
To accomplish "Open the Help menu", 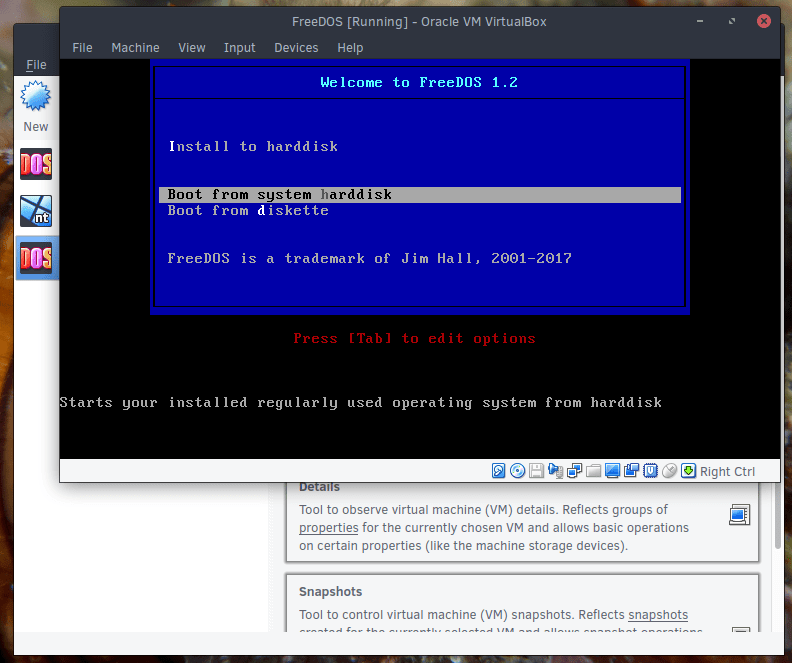I will tap(350, 48).
